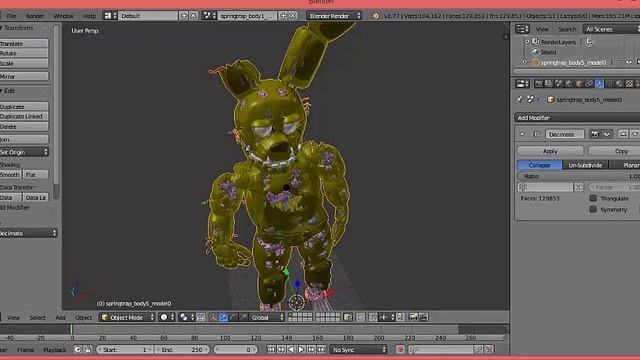Image resolution: width=640 pixels, height=360 pixels.
Task: Open the Scene properties tab icon
Action: [559, 84]
